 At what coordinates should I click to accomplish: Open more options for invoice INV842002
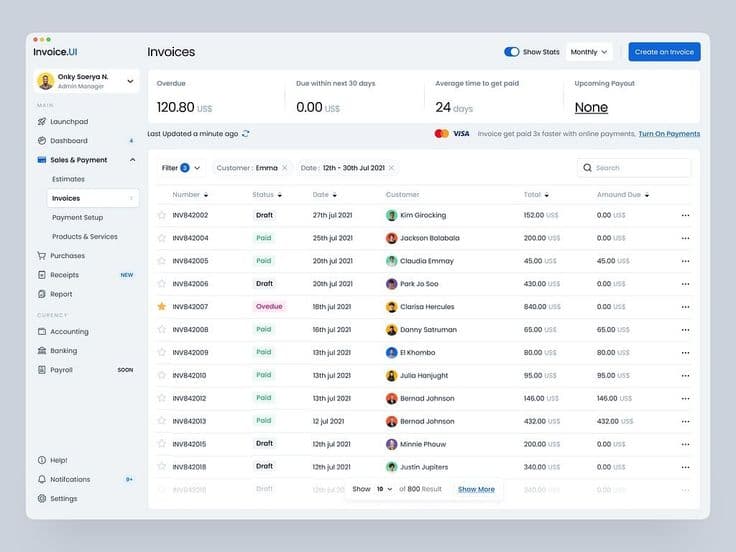click(685, 215)
